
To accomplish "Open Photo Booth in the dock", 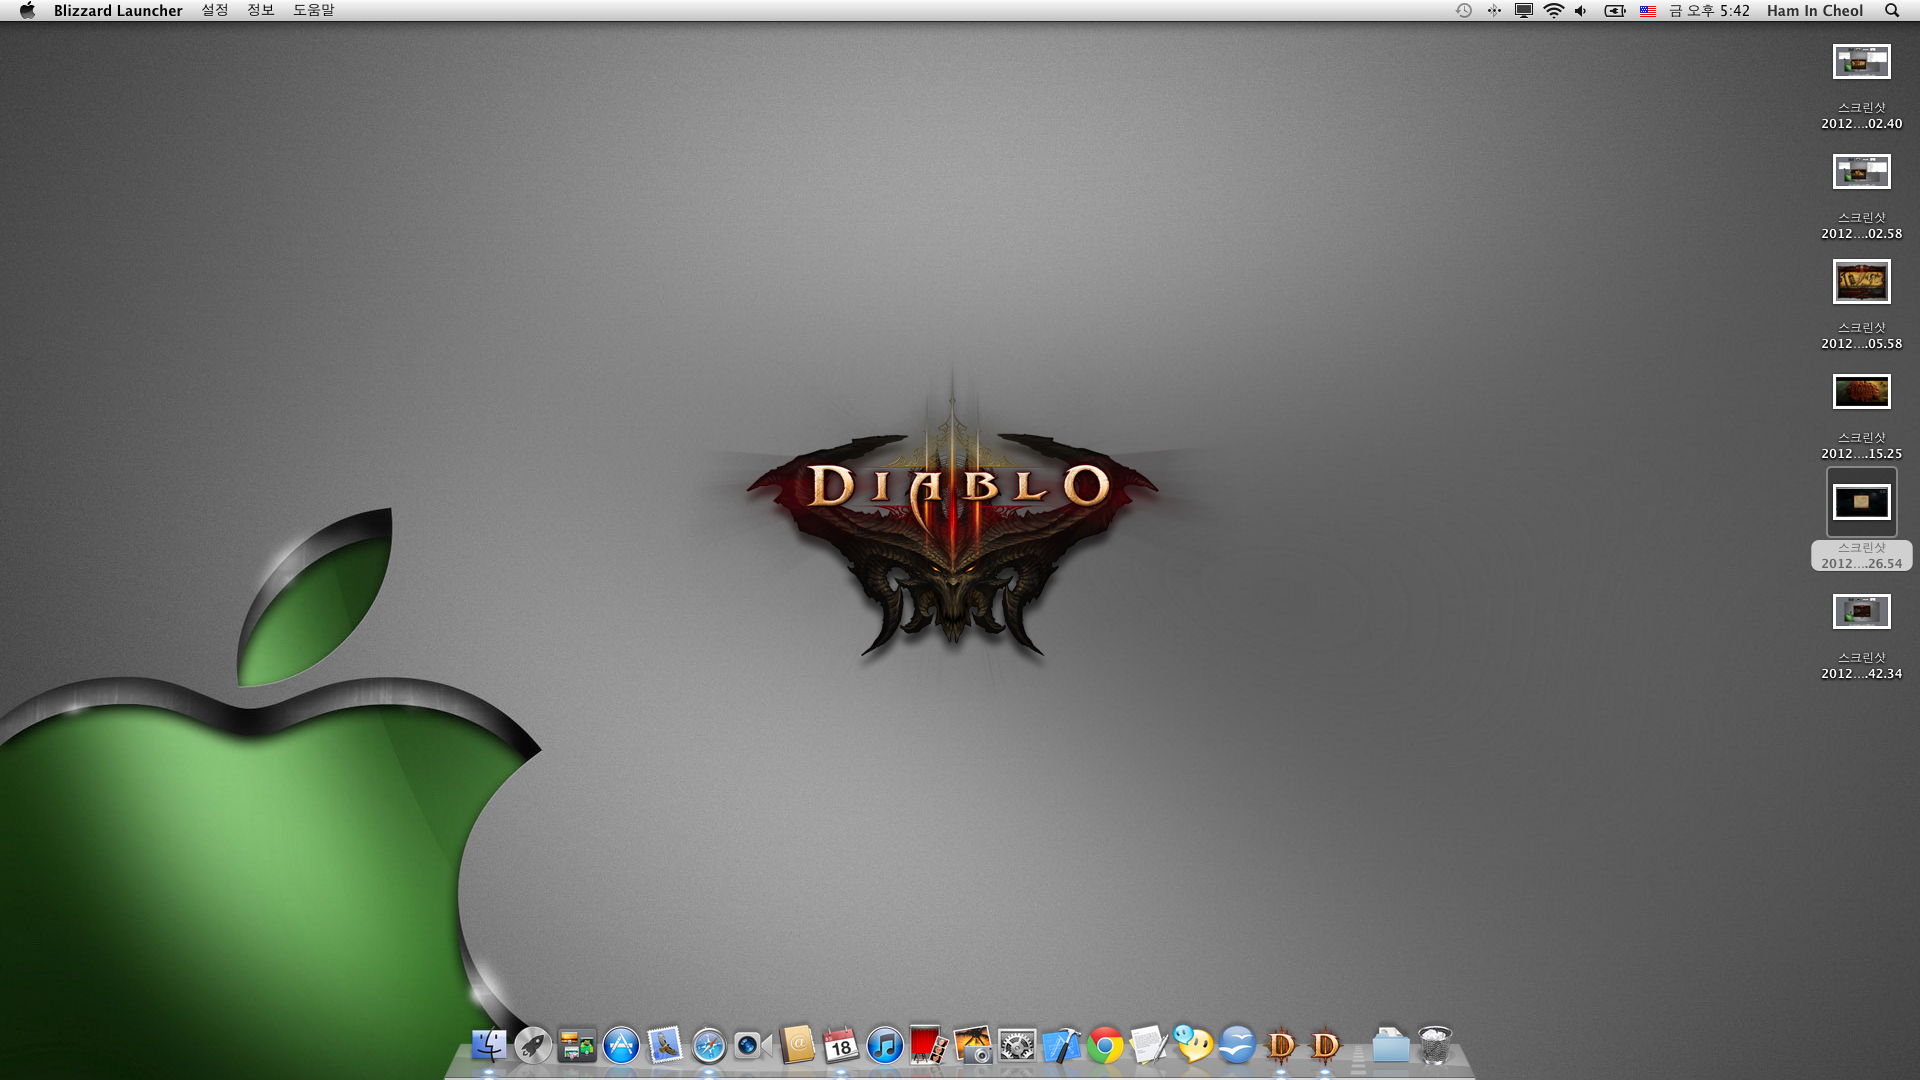I will pos(929,1045).
